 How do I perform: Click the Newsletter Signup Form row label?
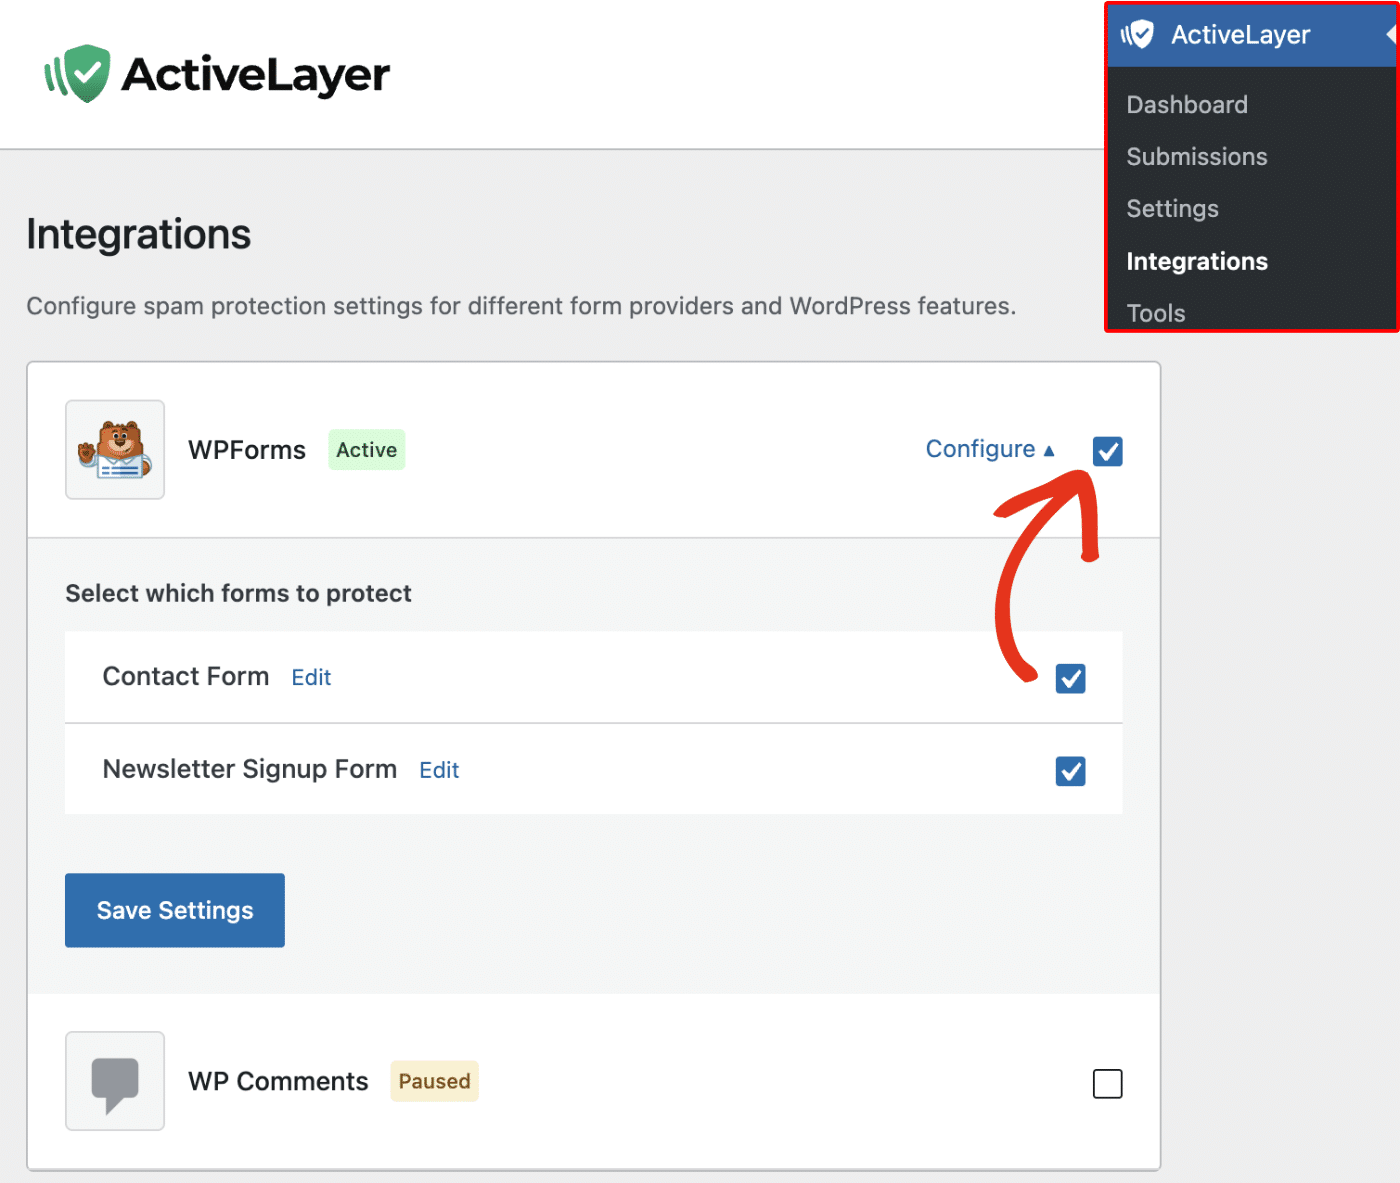(250, 769)
